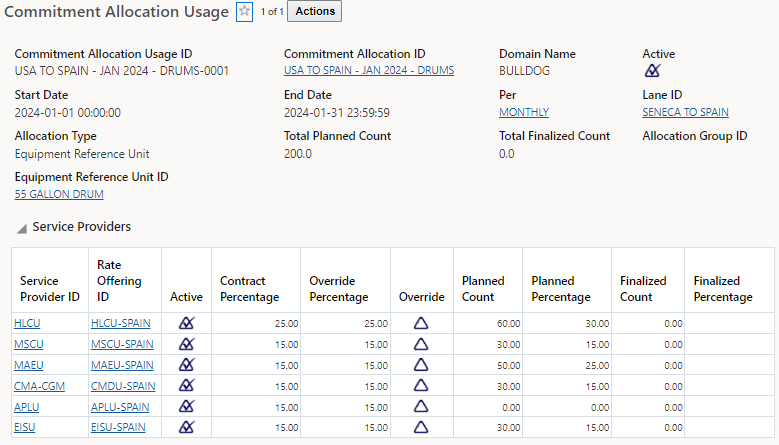The image size is (779, 445).
Task: Click the usage ID ending in DRUMS-0001
Action: (122, 71)
